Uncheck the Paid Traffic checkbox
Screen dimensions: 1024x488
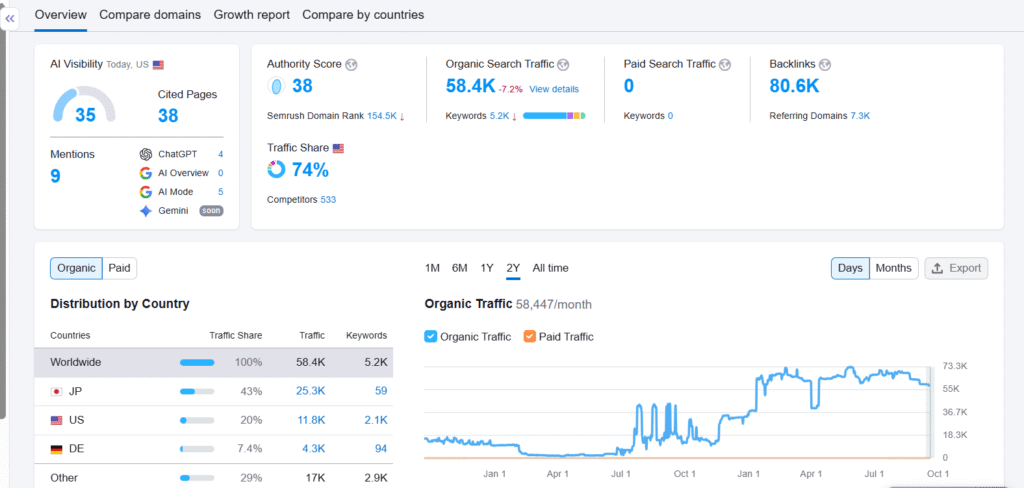529,337
